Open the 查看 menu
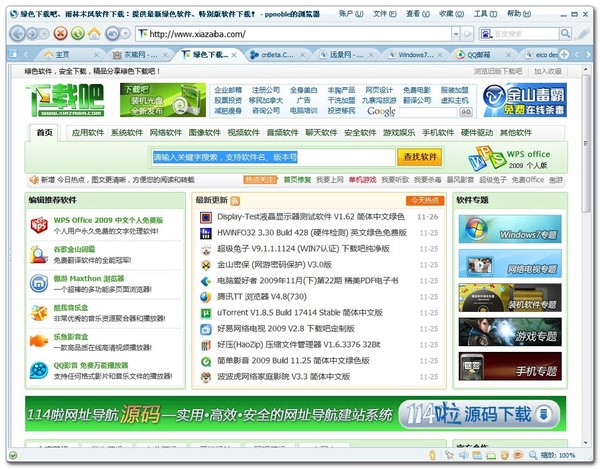 coord(418,14)
